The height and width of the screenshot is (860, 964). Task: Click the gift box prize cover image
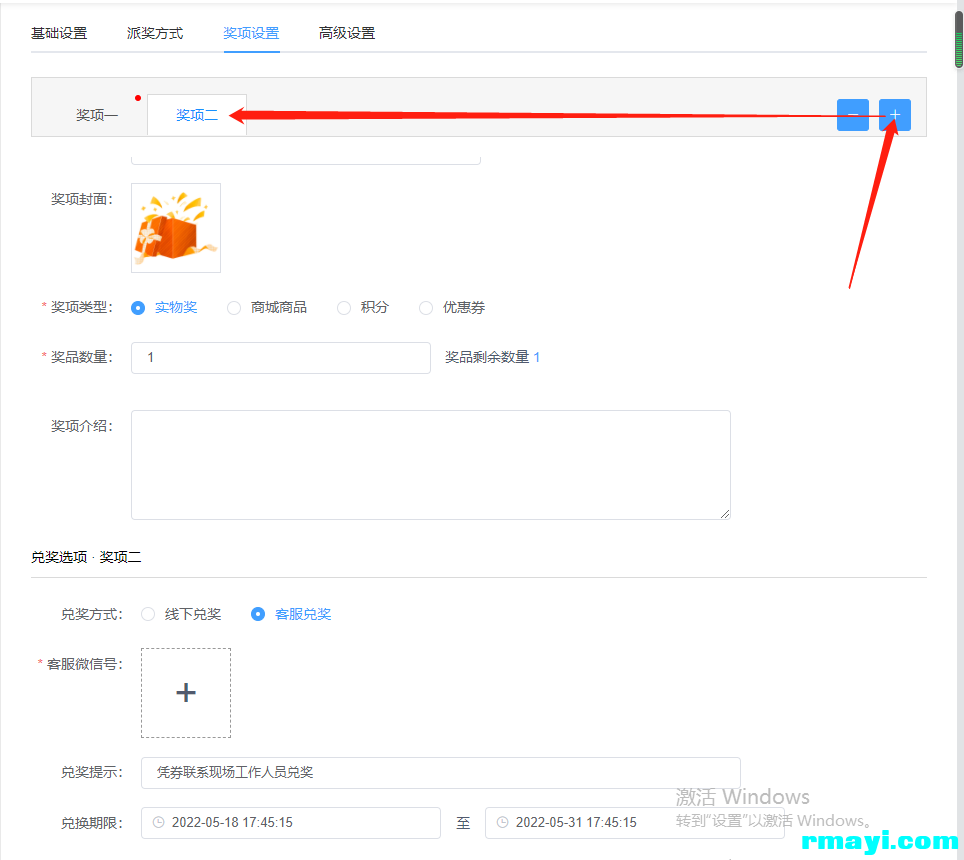176,228
